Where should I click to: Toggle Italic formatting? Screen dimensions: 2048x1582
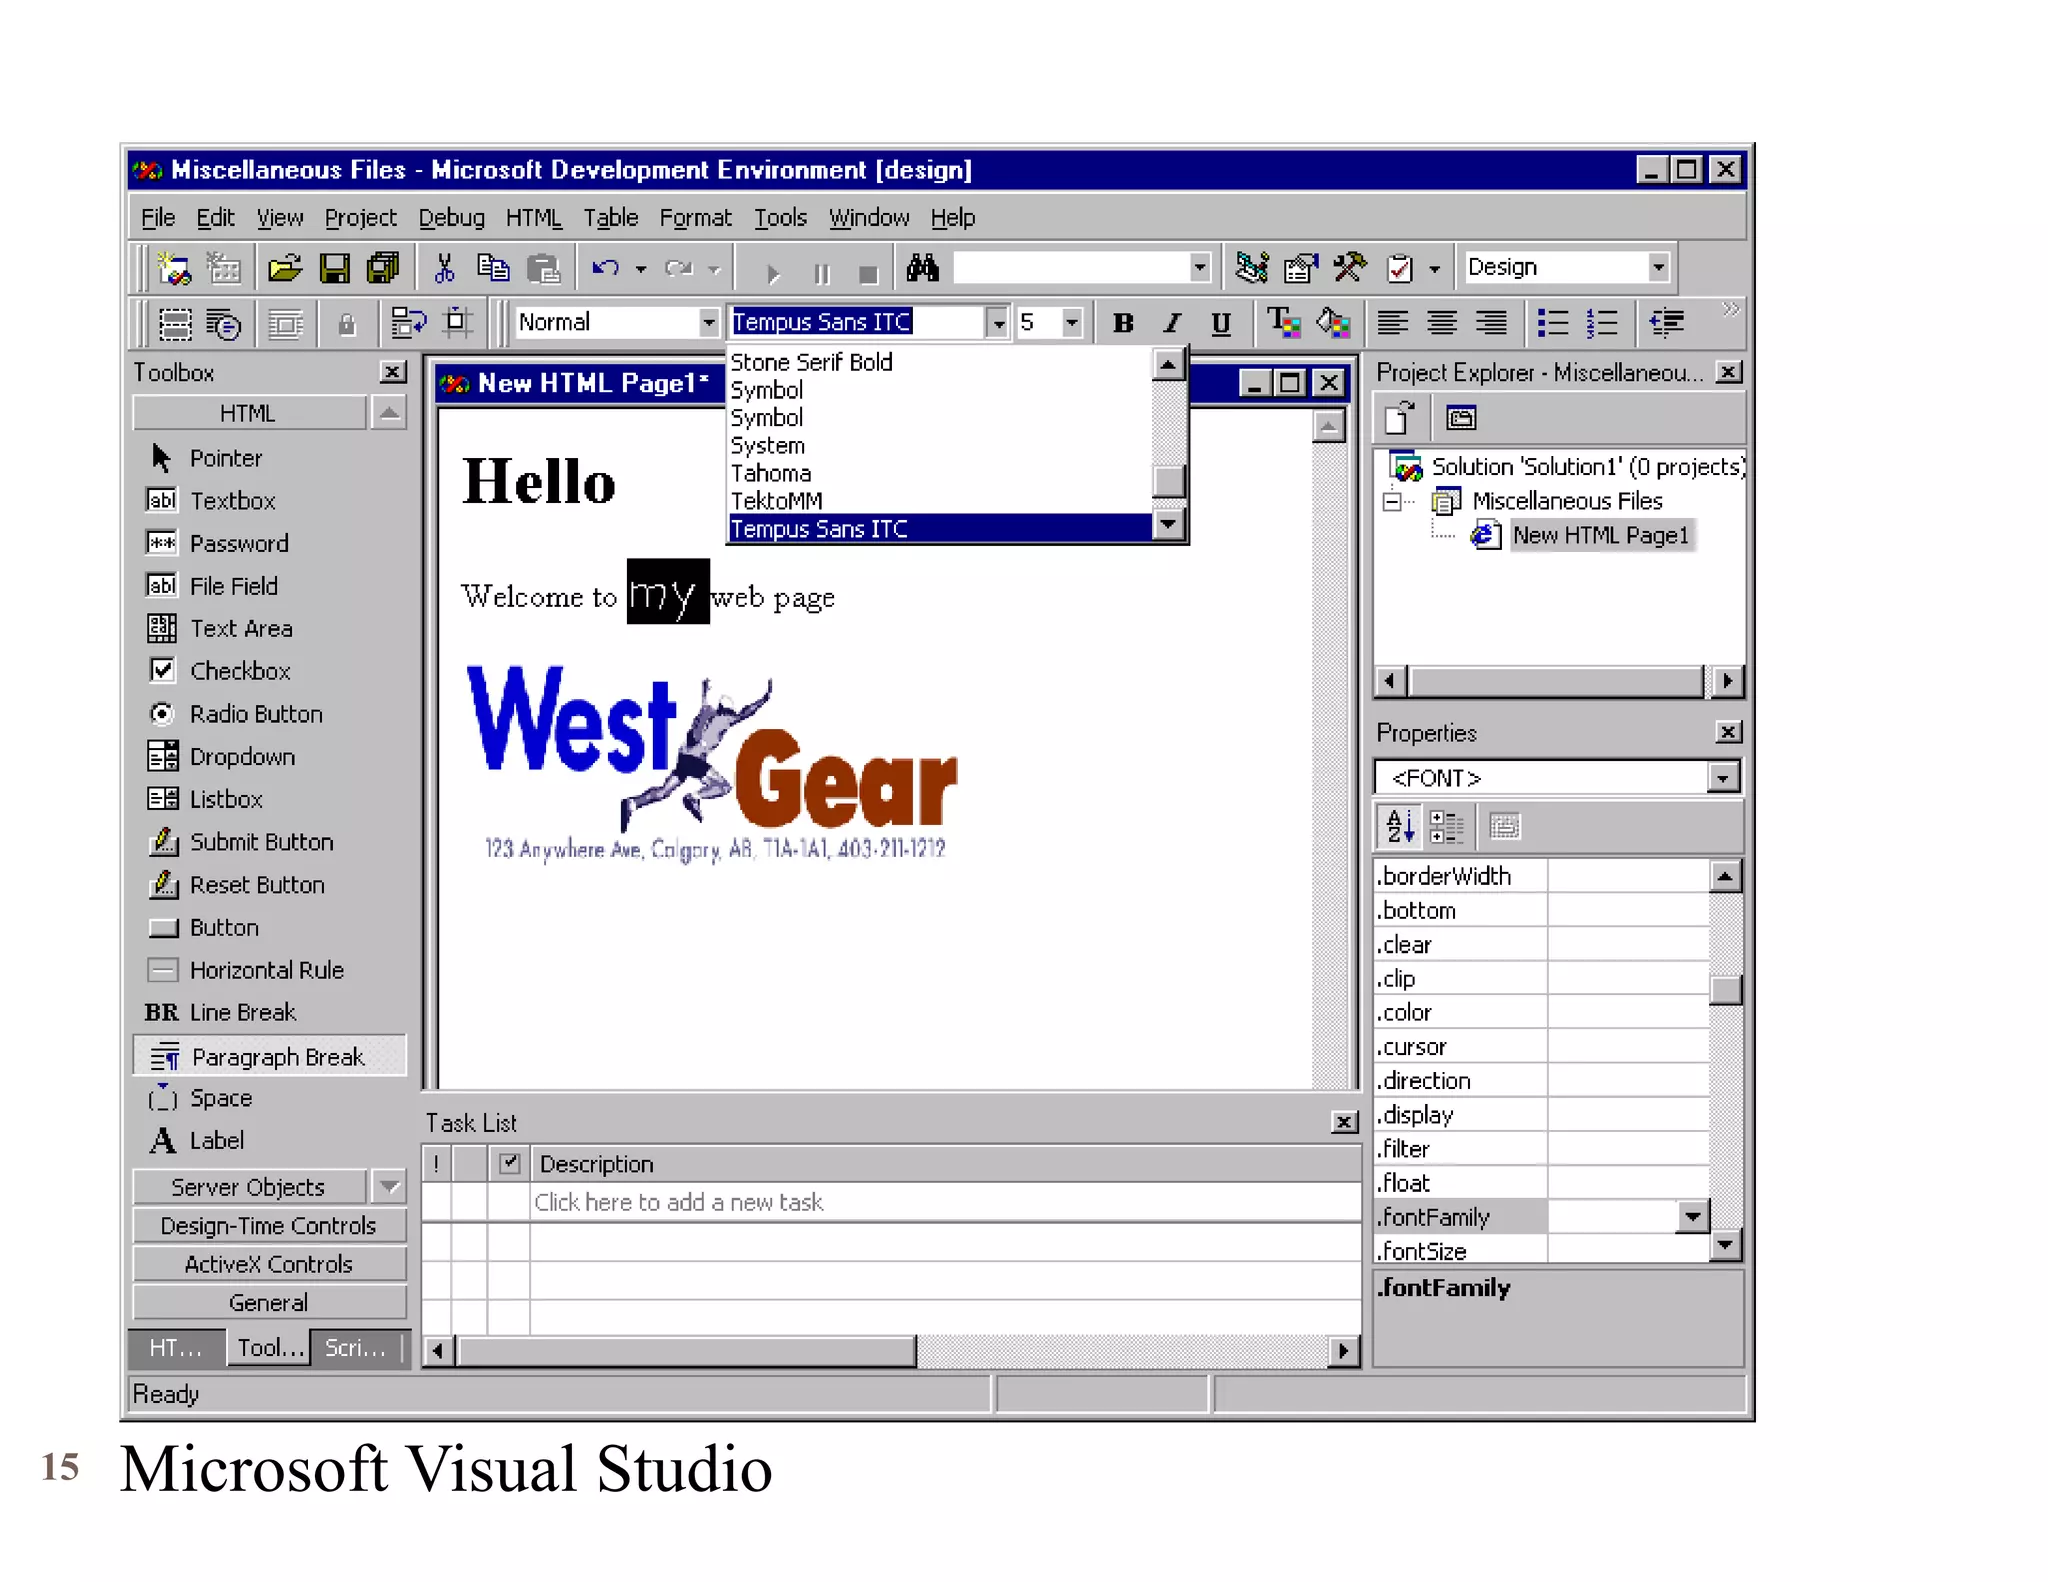[x=1172, y=323]
